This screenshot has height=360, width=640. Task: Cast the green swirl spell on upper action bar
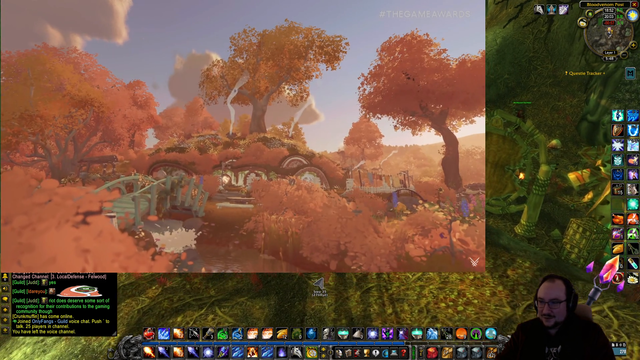(222, 333)
